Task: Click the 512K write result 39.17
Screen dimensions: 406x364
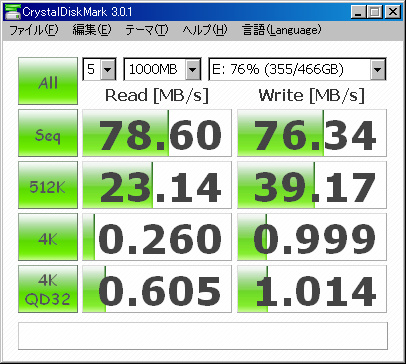Action: click(312, 185)
